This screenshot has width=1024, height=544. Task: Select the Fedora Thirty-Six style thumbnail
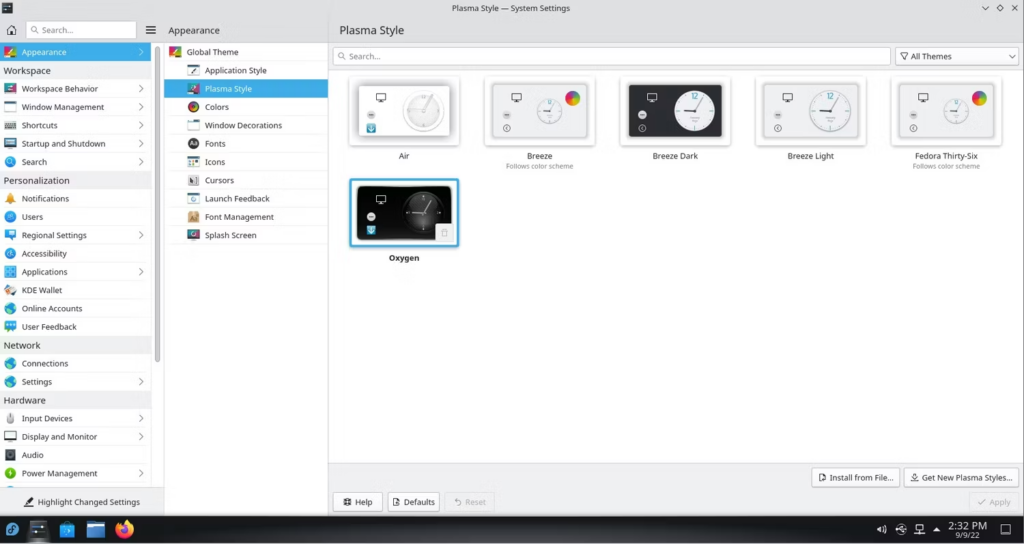(x=946, y=111)
